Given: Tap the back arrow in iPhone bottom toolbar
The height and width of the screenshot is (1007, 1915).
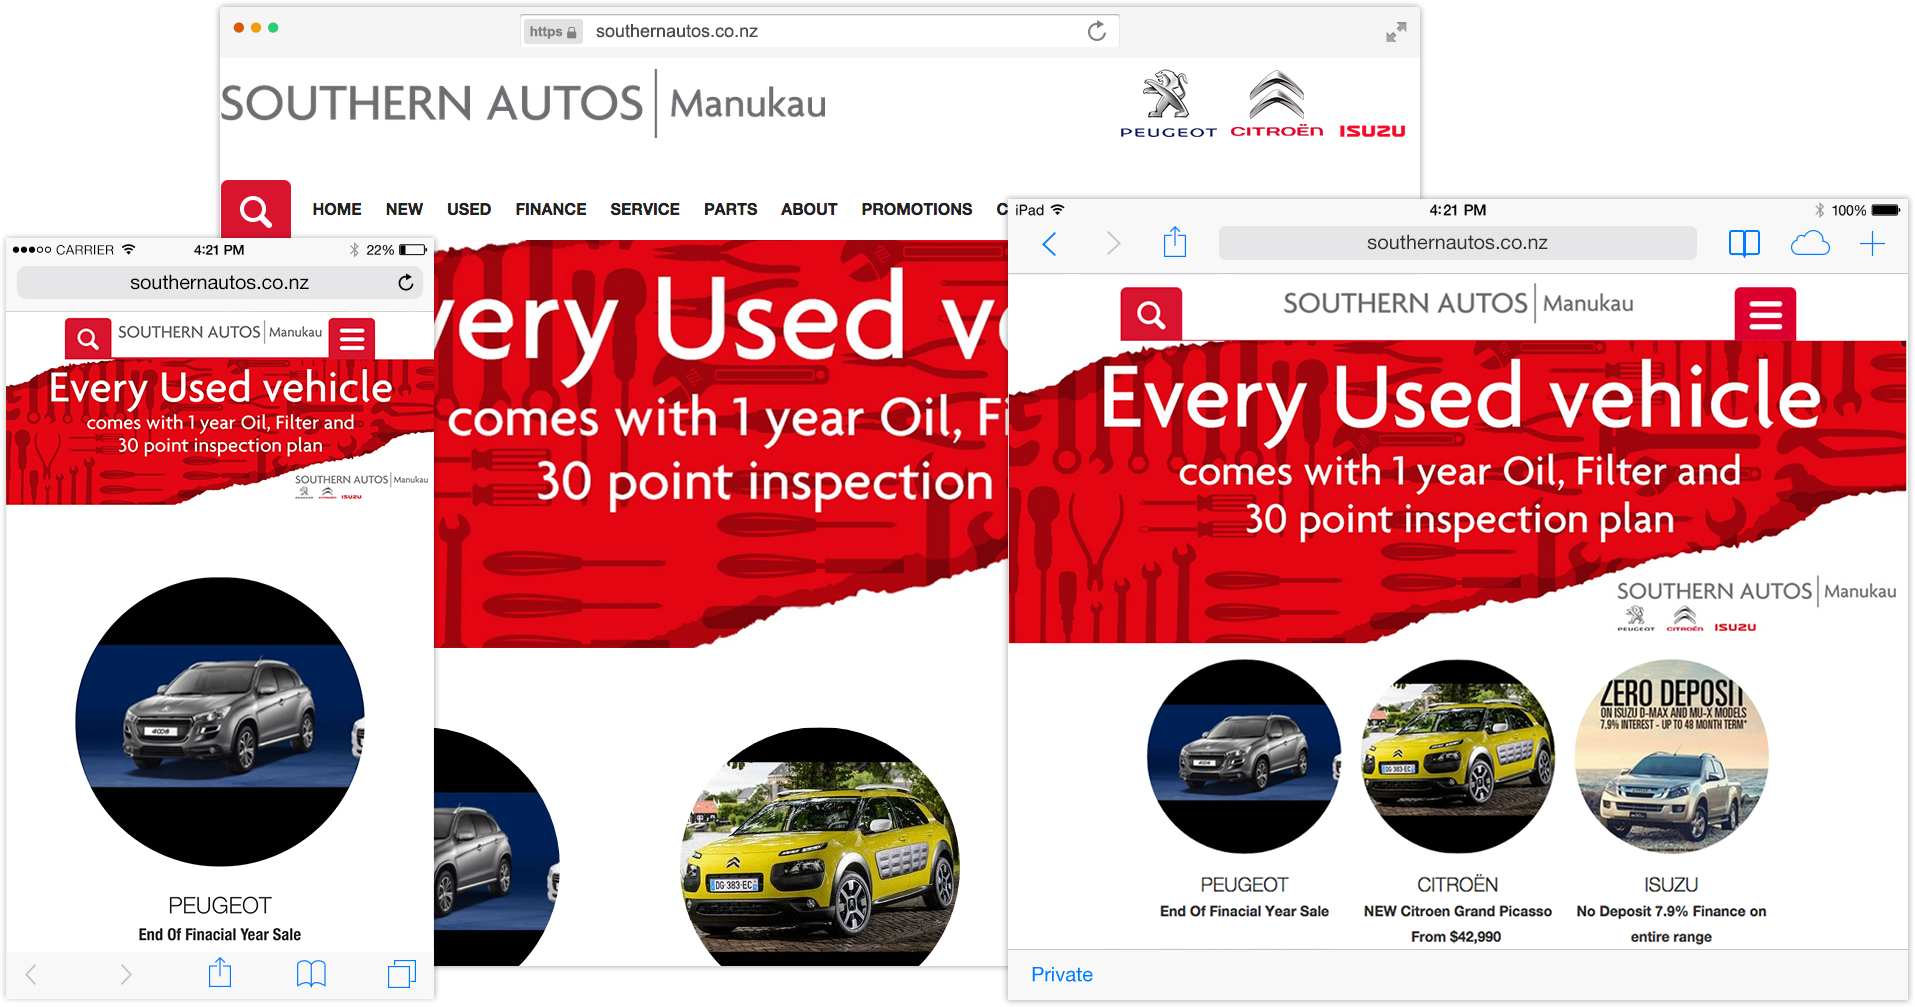Looking at the screenshot, I should coord(31,974).
